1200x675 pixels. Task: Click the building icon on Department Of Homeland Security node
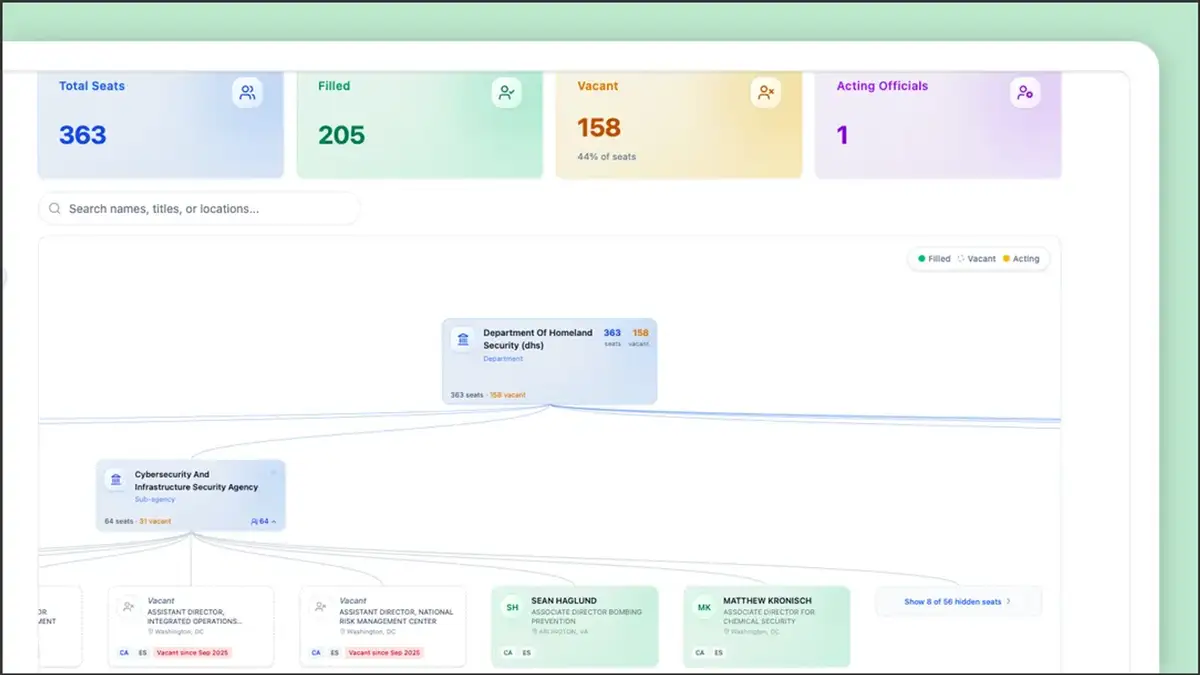pos(463,339)
